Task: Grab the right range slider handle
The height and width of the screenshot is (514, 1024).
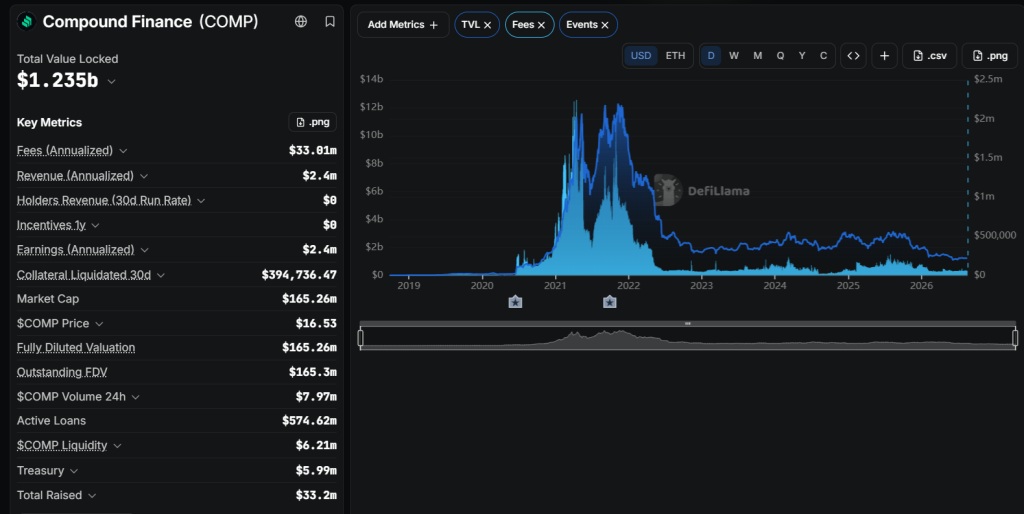Action: point(1015,338)
